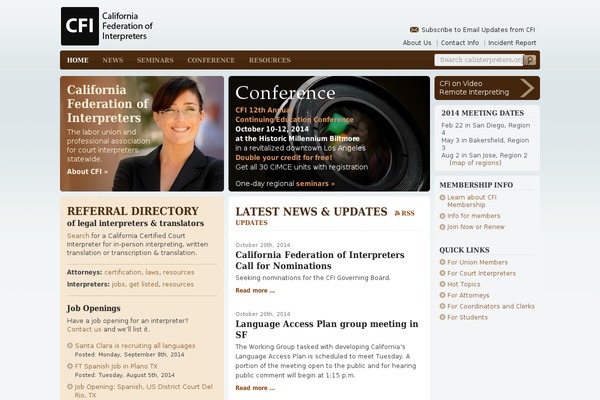Open For Coordinators and Clerks link
600x400 pixels.
click(x=491, y=306)
